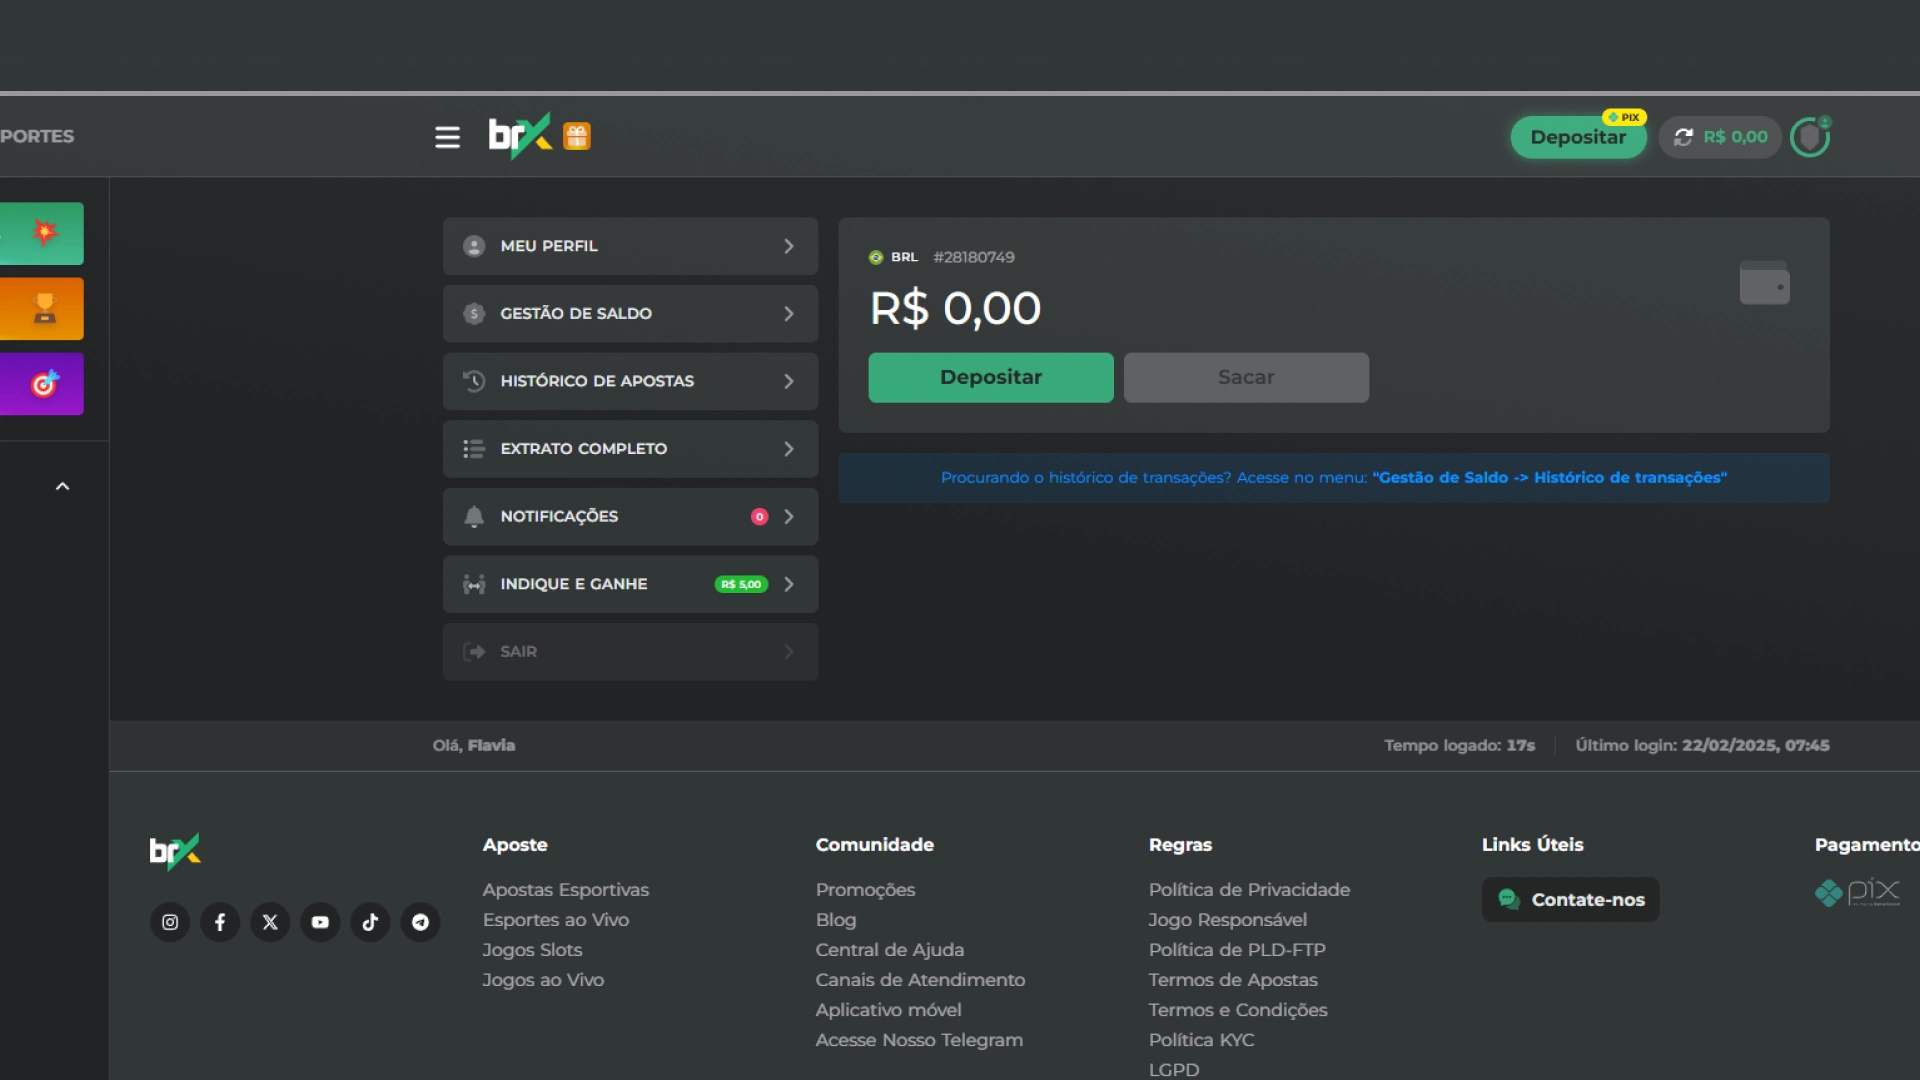The image size is (1920, 1080).
Task: Click the balance refresh arrows icon
Action: pyautogui.click(x=1684, y=137)
